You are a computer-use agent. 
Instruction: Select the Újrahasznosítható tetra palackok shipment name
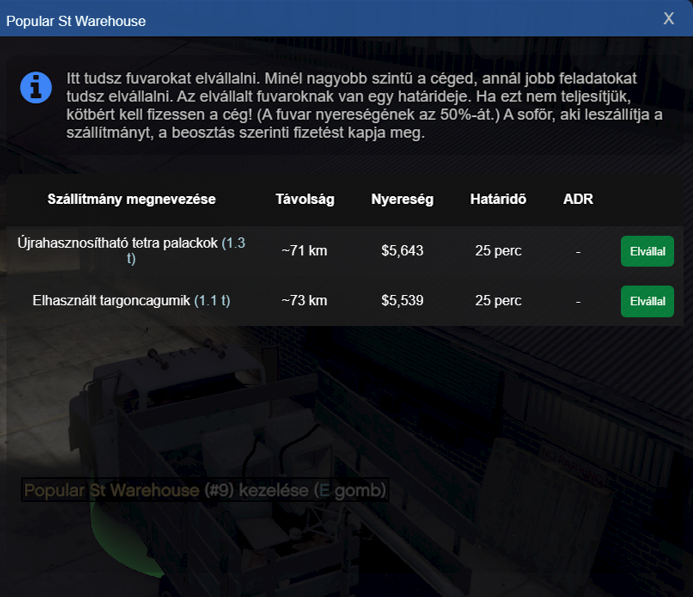tap(117, 243)
